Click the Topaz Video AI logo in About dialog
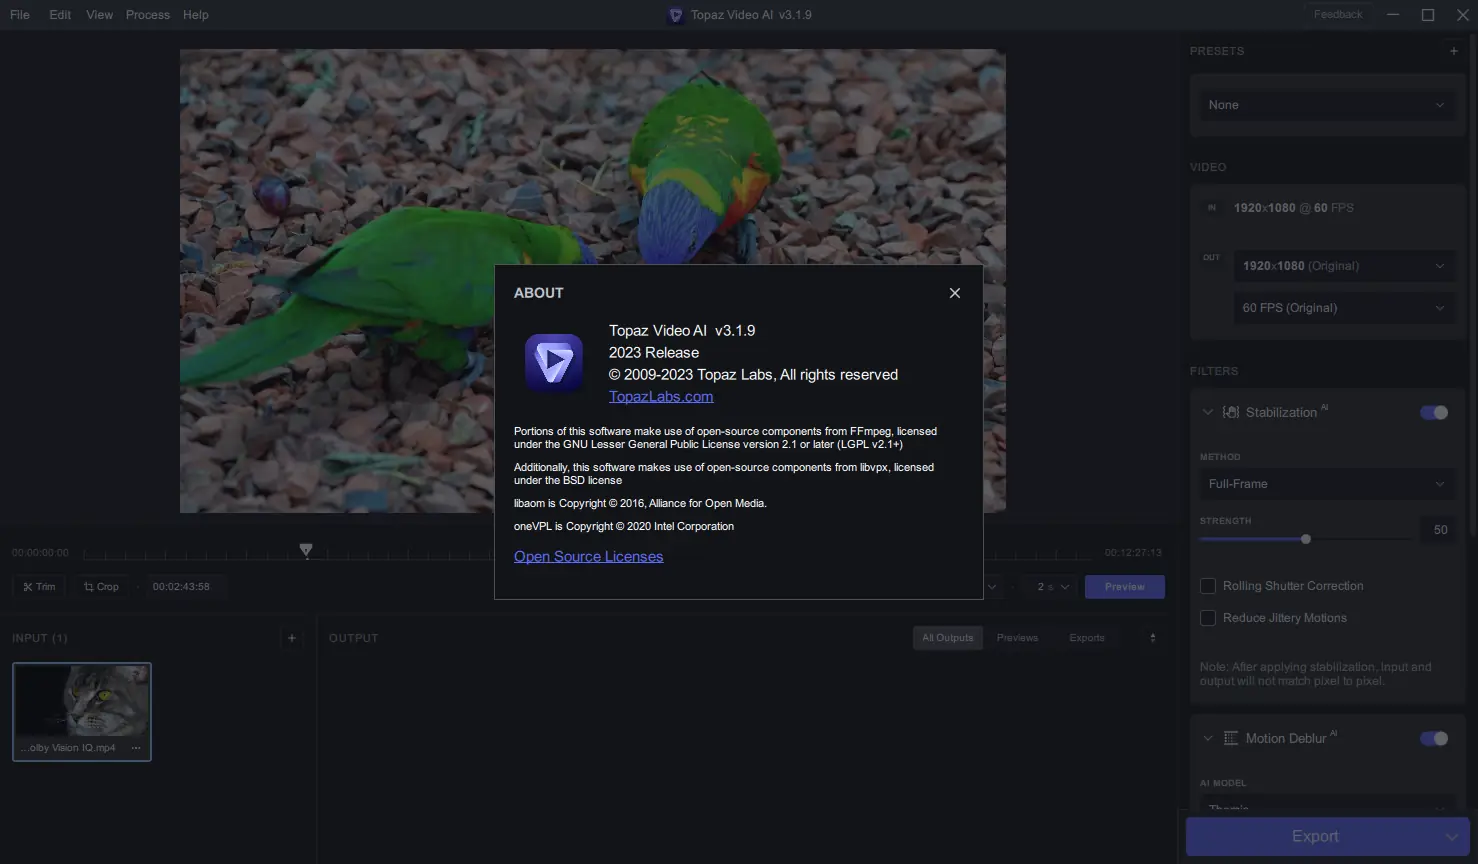 coord(554,363)
